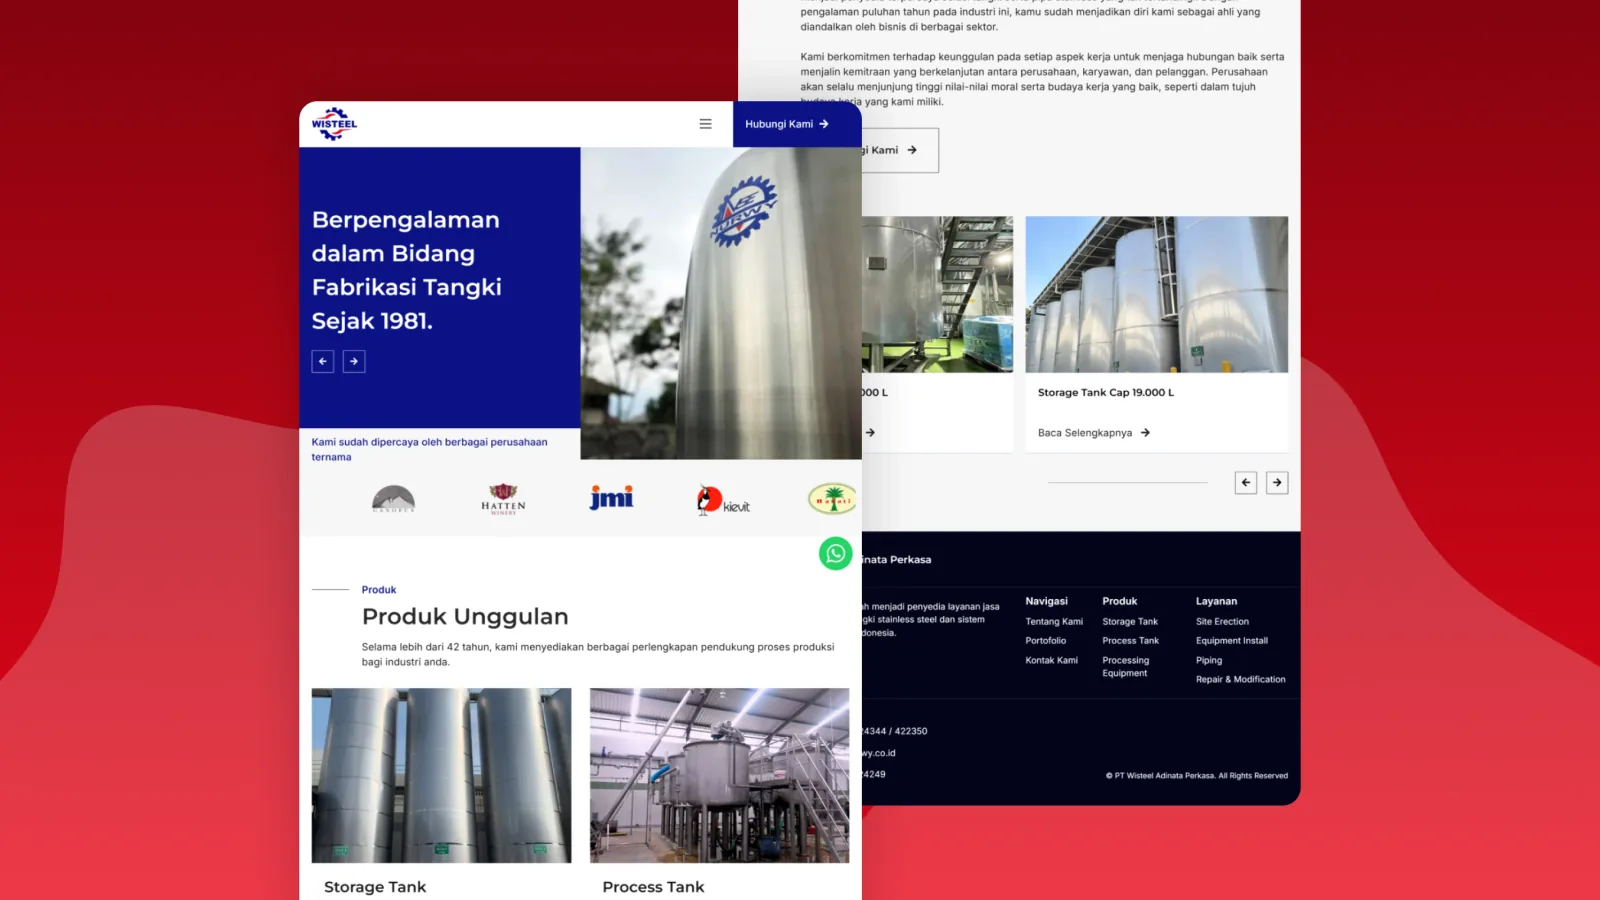Click the Hubungi Kami header button
This screenshot has height=900, width=1600.
797,124
